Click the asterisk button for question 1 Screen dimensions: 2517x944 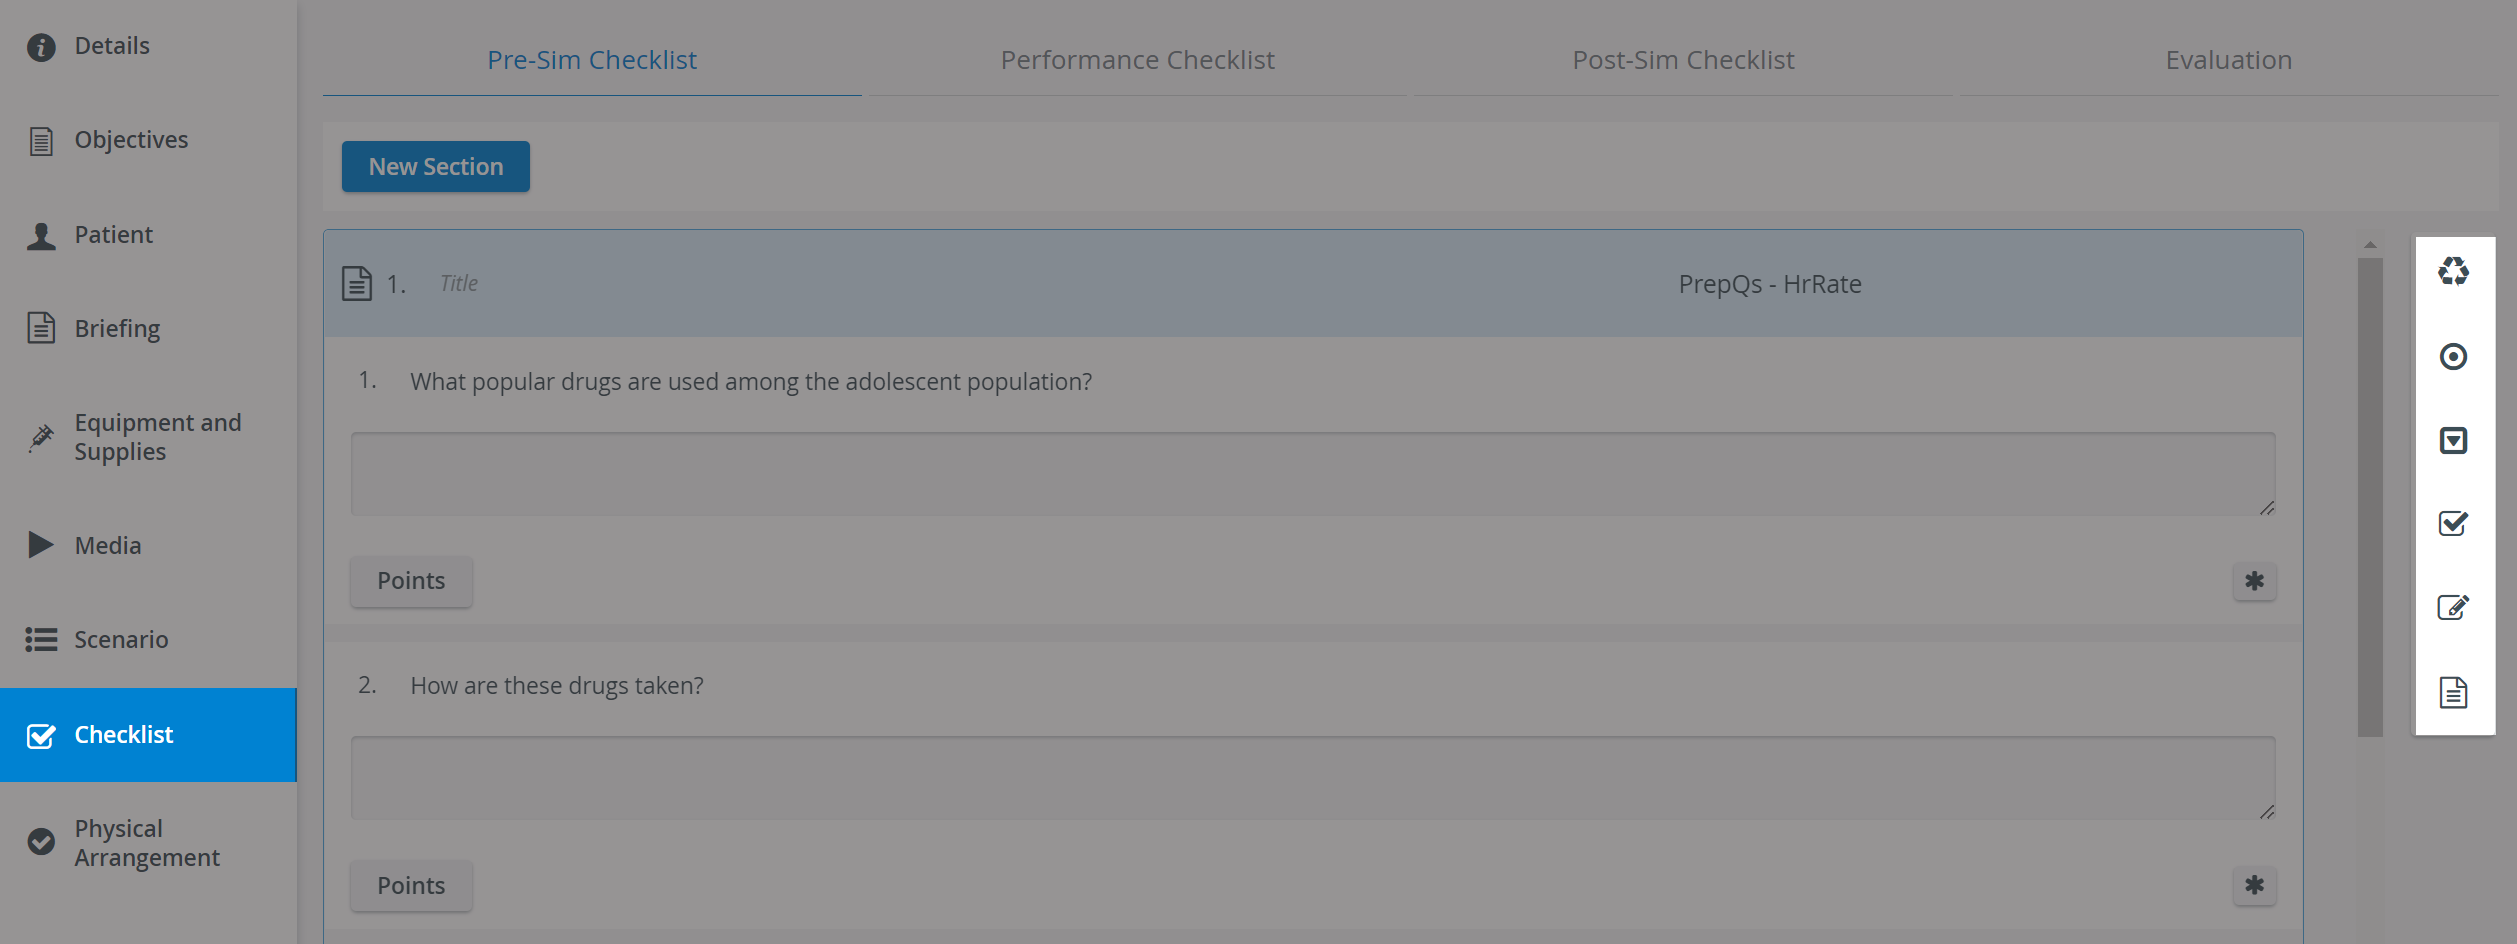(x=2254, y=581)
